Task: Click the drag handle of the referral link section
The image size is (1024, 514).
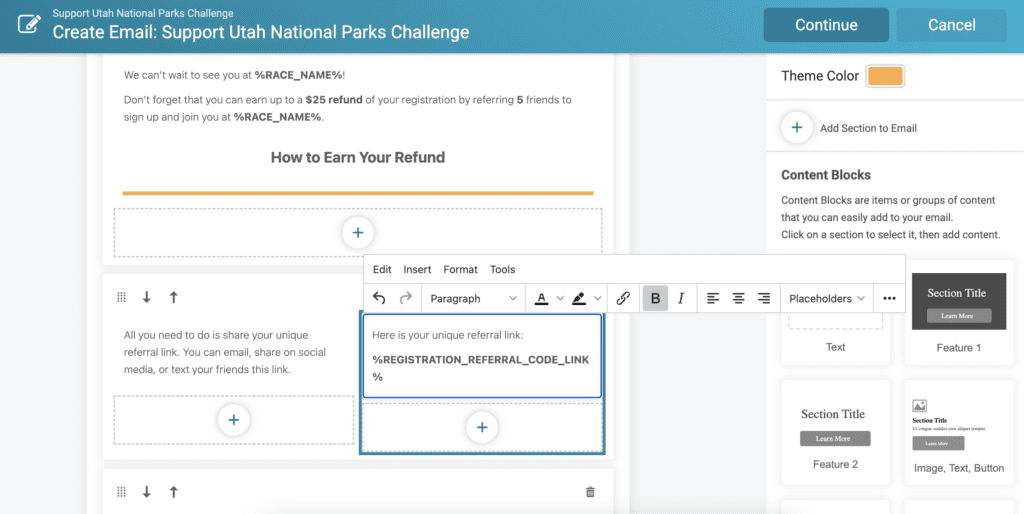Action: pyautogui.click(x=121, y=297)
